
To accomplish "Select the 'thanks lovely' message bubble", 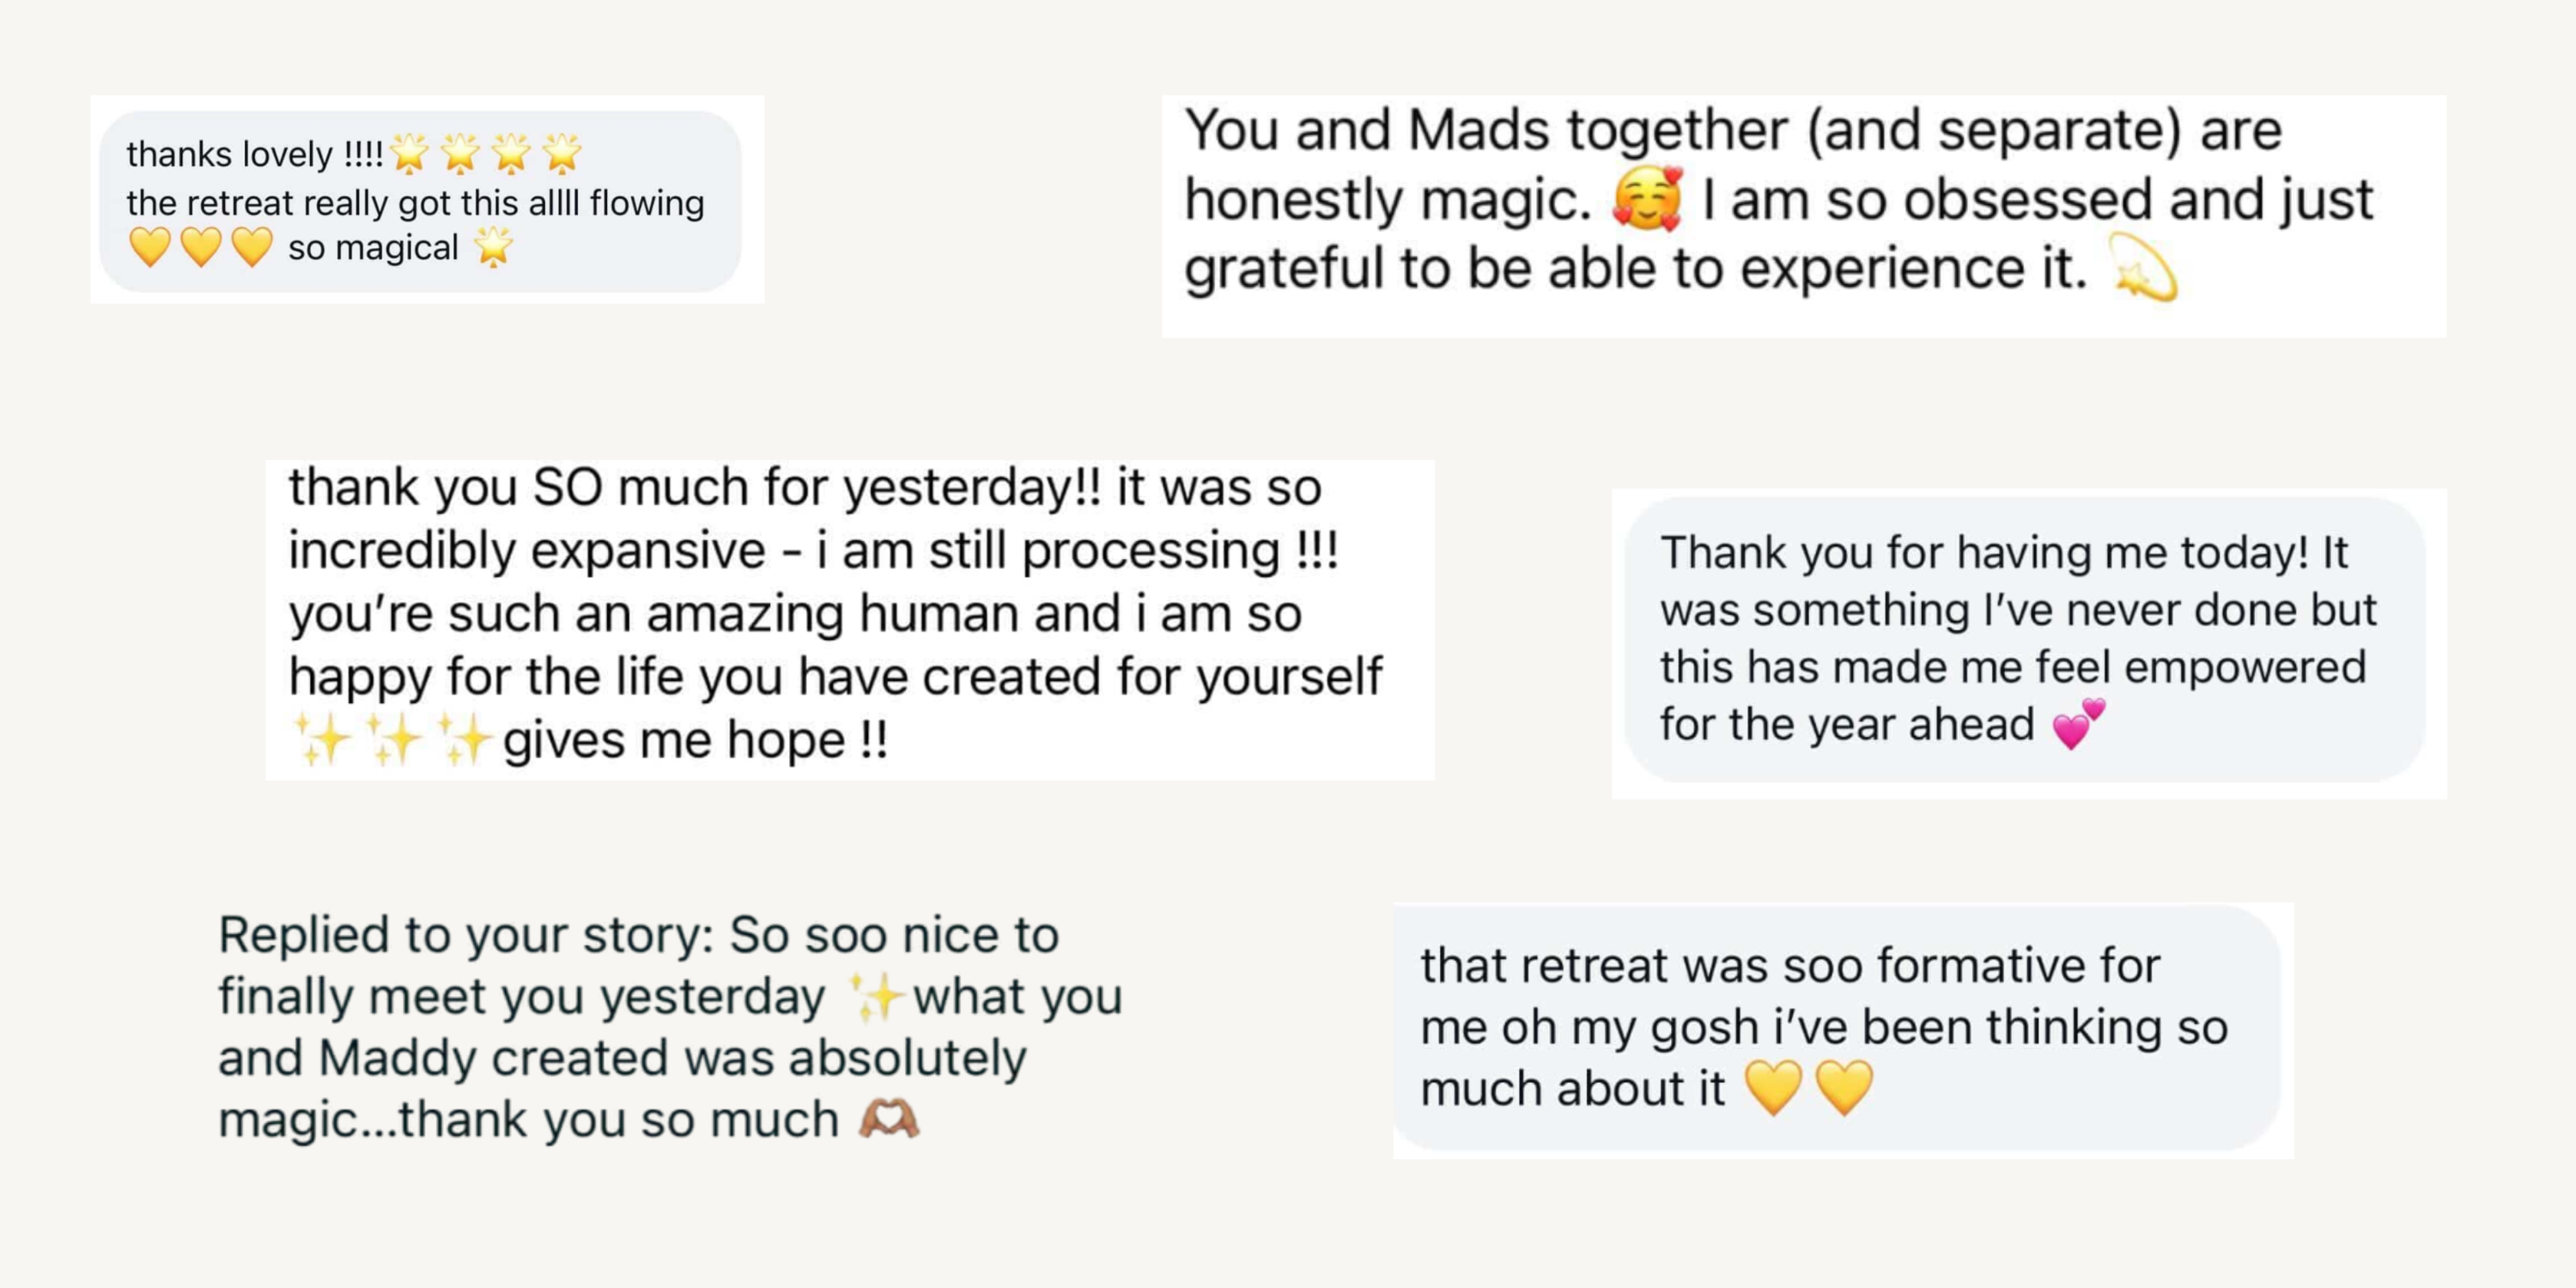I will [x=420, y=201].
